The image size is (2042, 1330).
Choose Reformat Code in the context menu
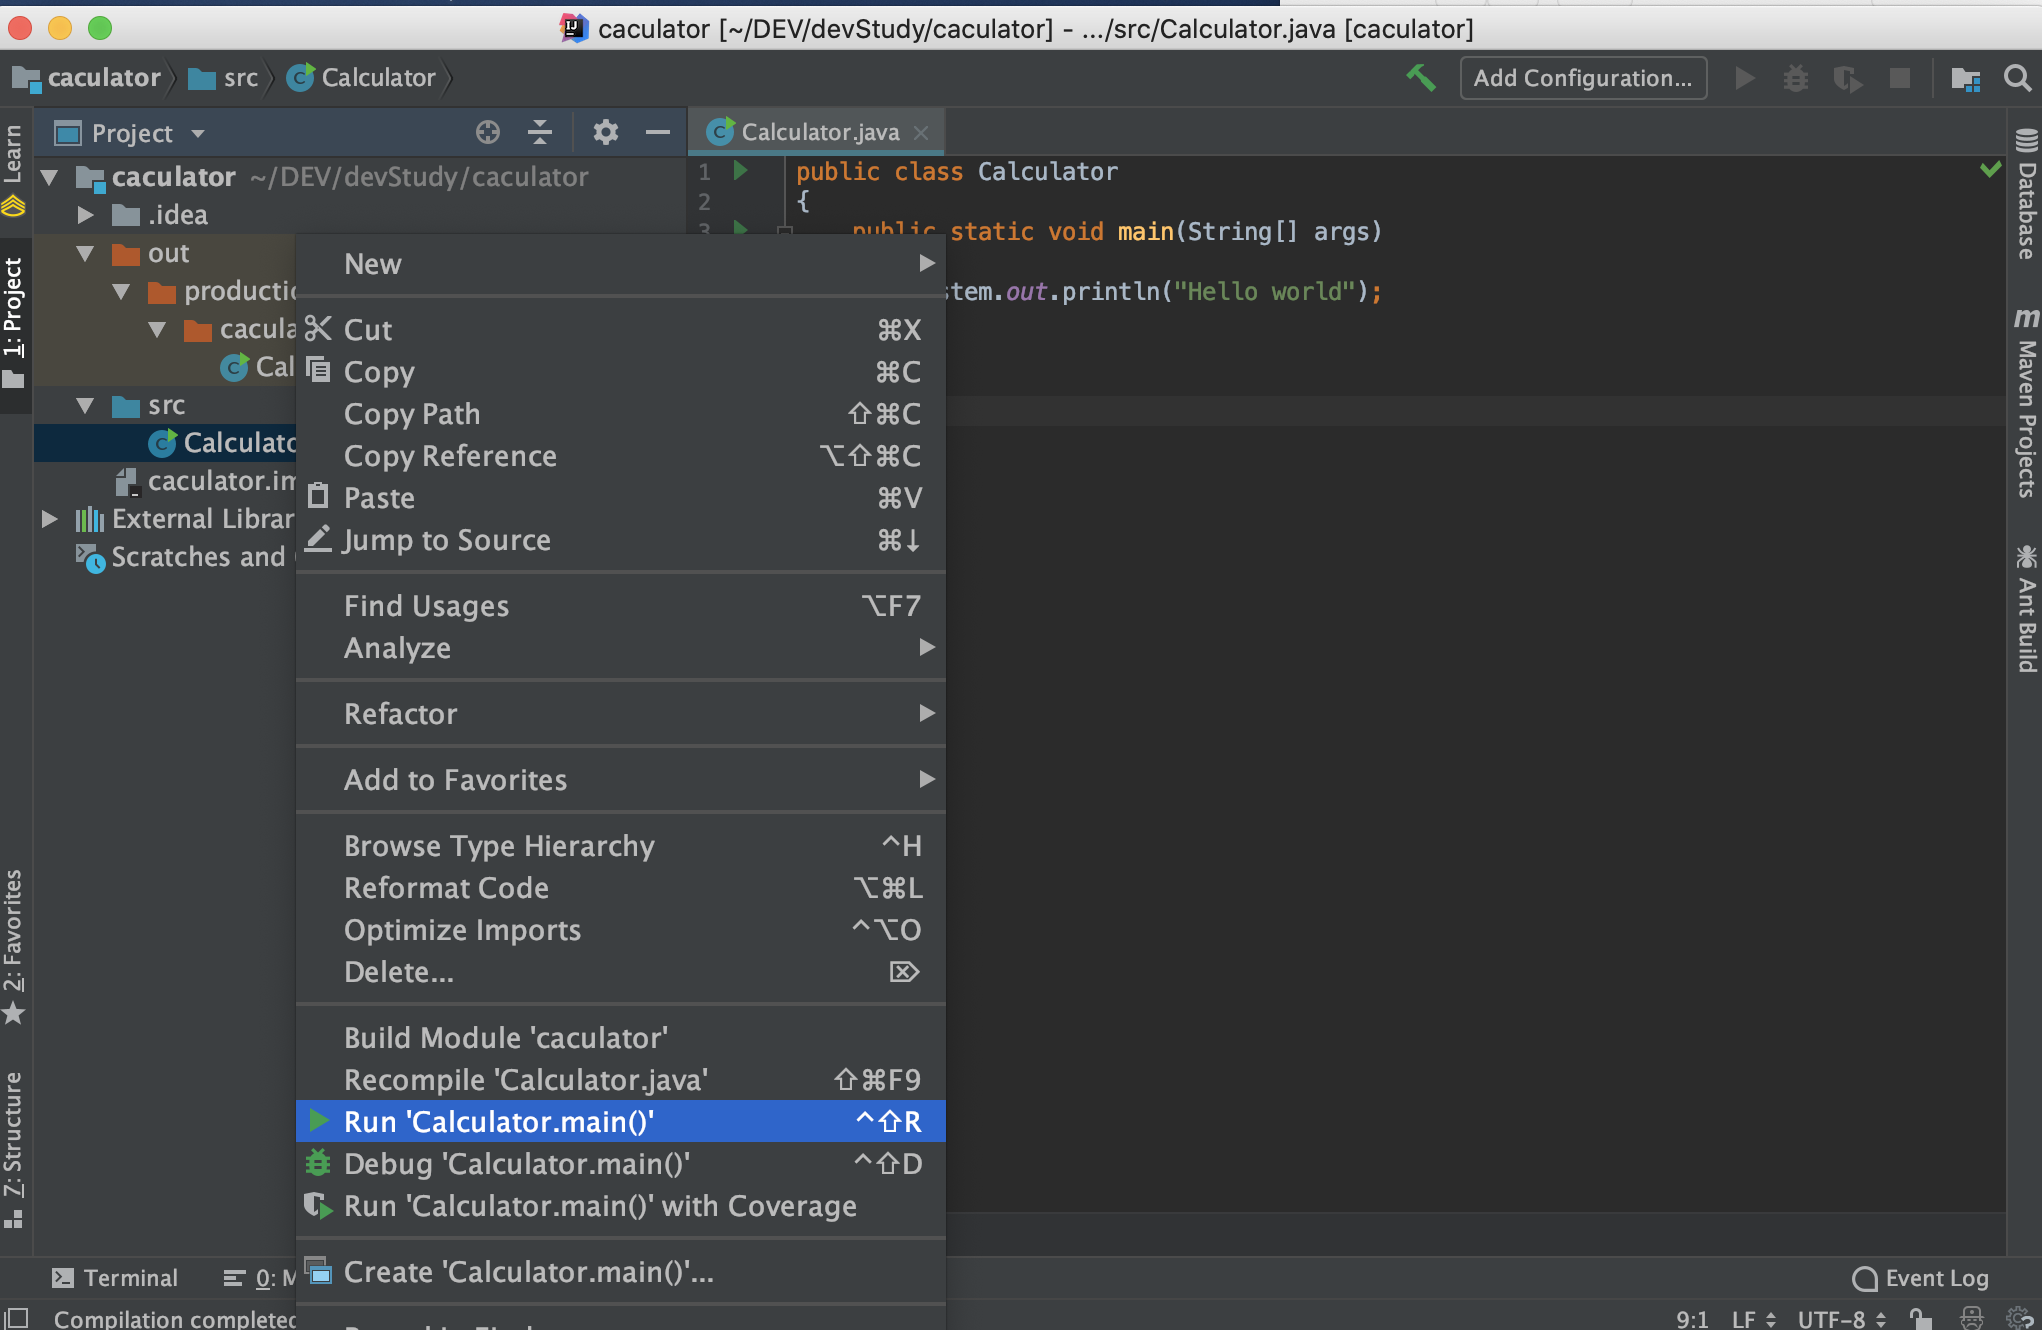tap(446, 888)
